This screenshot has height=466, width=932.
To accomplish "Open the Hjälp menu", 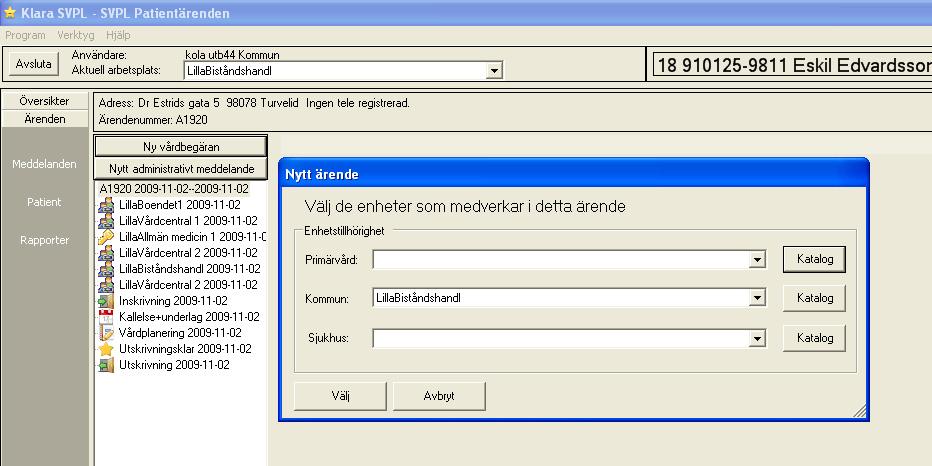I will click(x=118, y=35).
